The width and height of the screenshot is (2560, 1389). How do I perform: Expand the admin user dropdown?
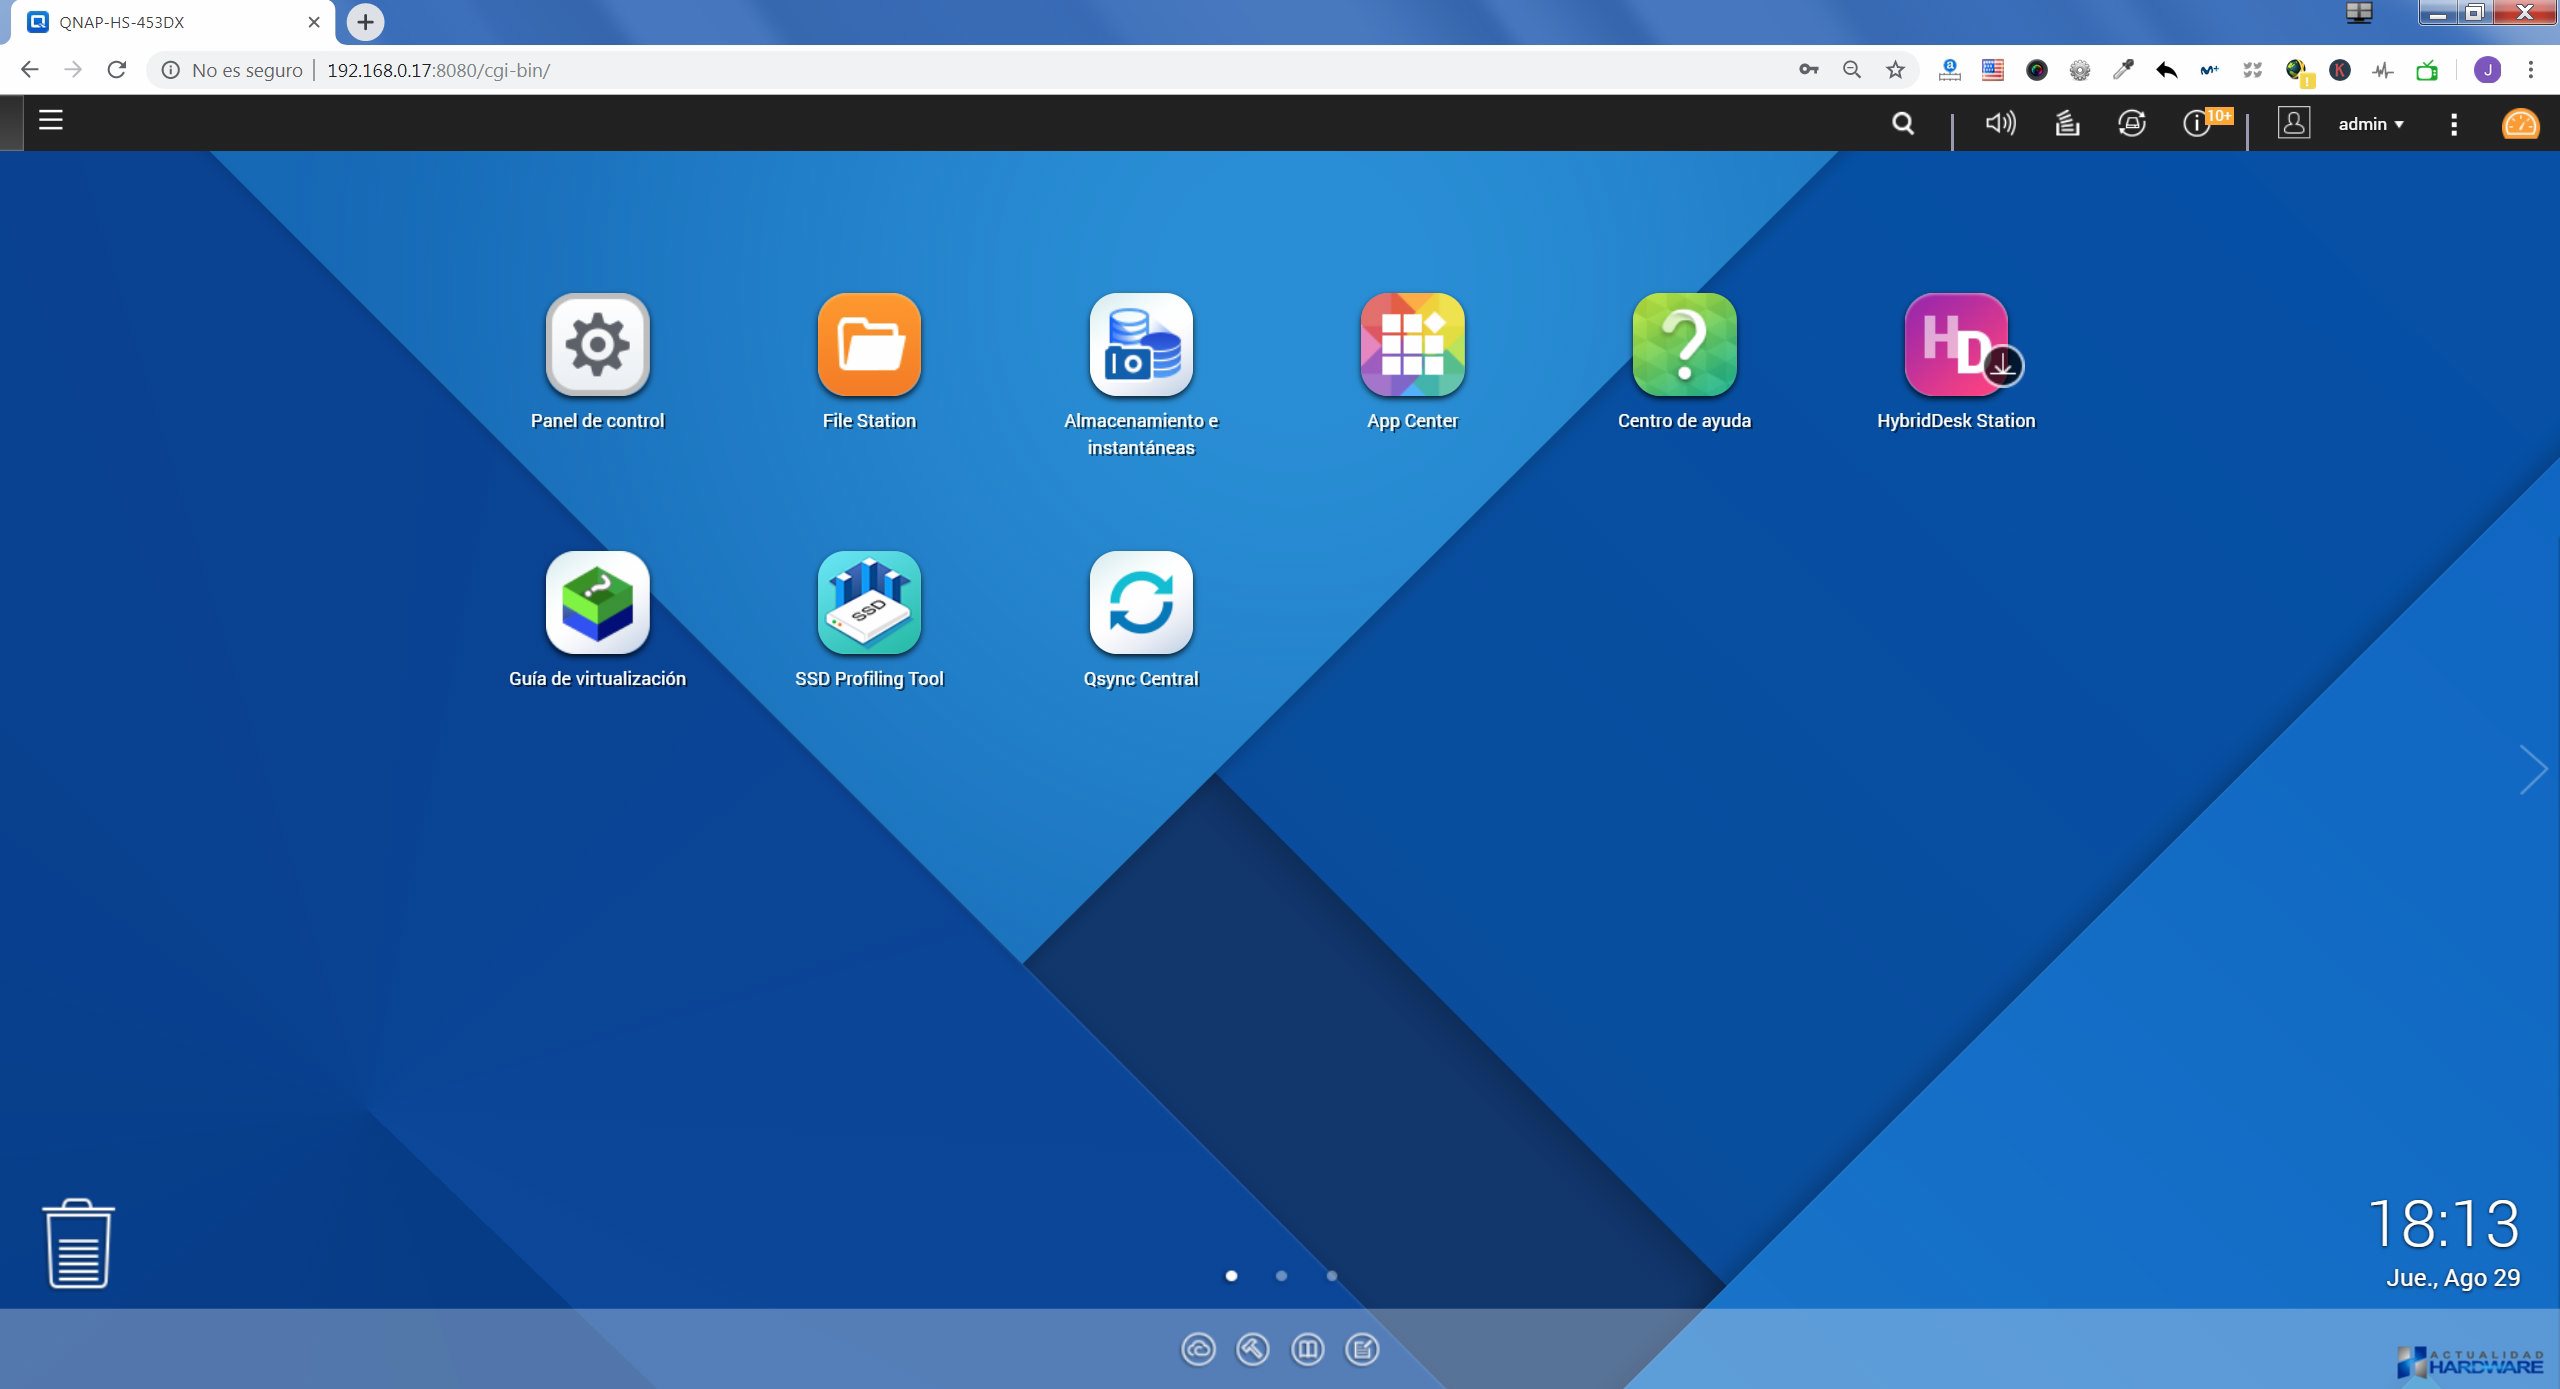click(x=2370, y=124)
